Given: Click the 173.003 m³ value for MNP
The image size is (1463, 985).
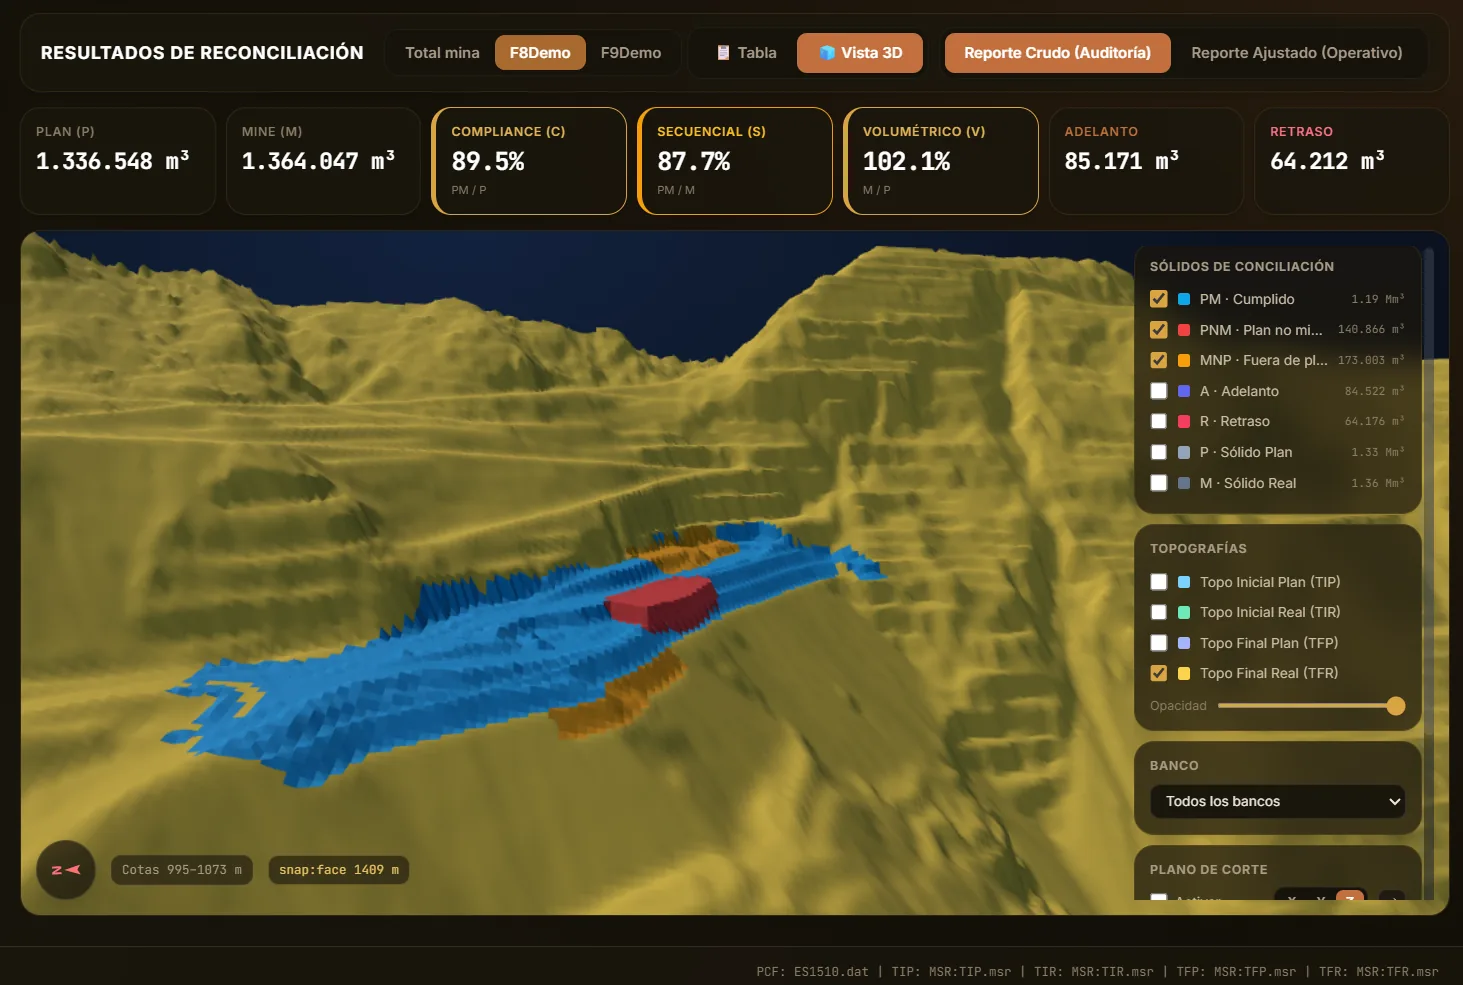Looking at the screenshot, I should (1371, 360).
